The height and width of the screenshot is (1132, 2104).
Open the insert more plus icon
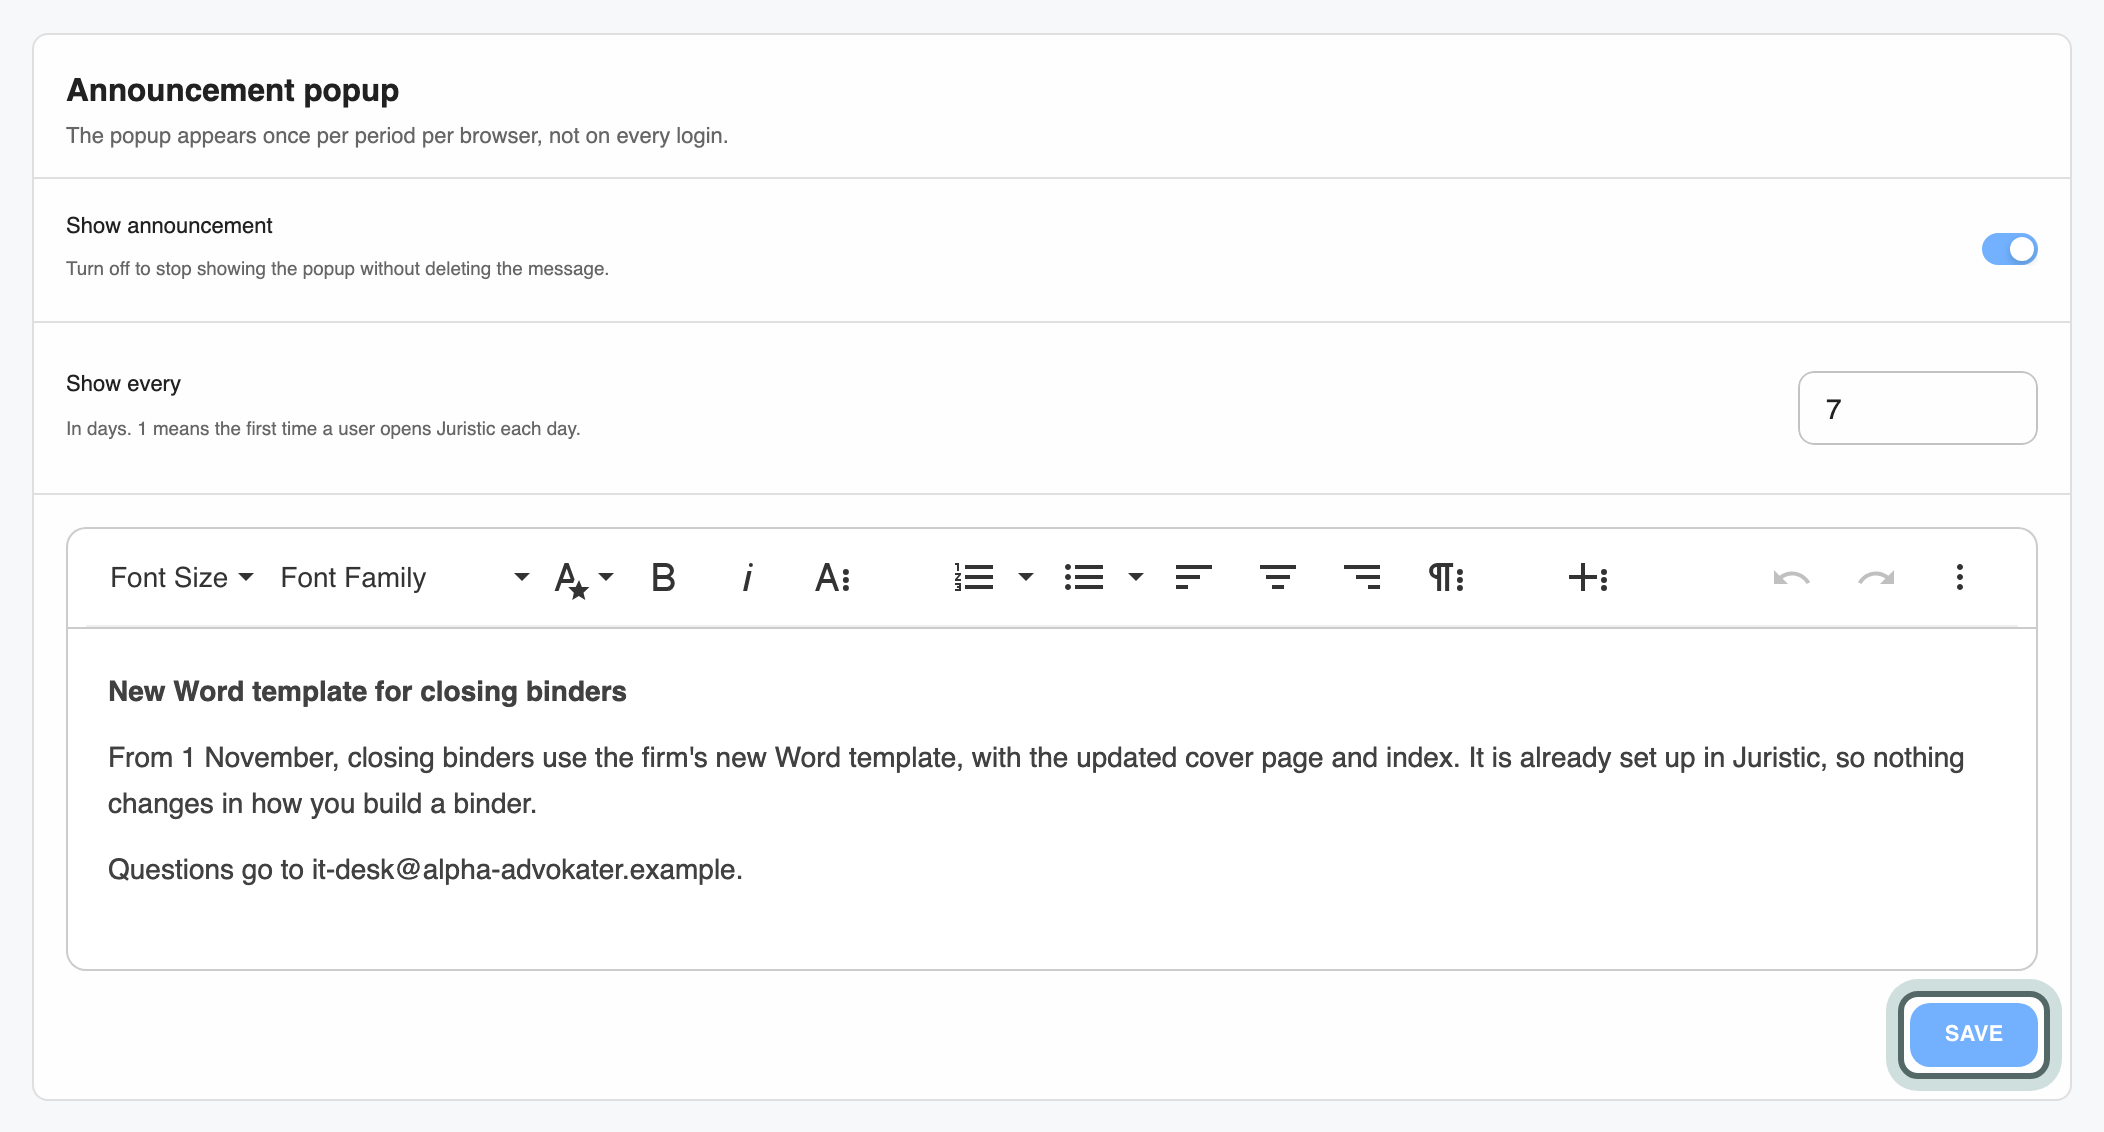[x=1588, y=577]
